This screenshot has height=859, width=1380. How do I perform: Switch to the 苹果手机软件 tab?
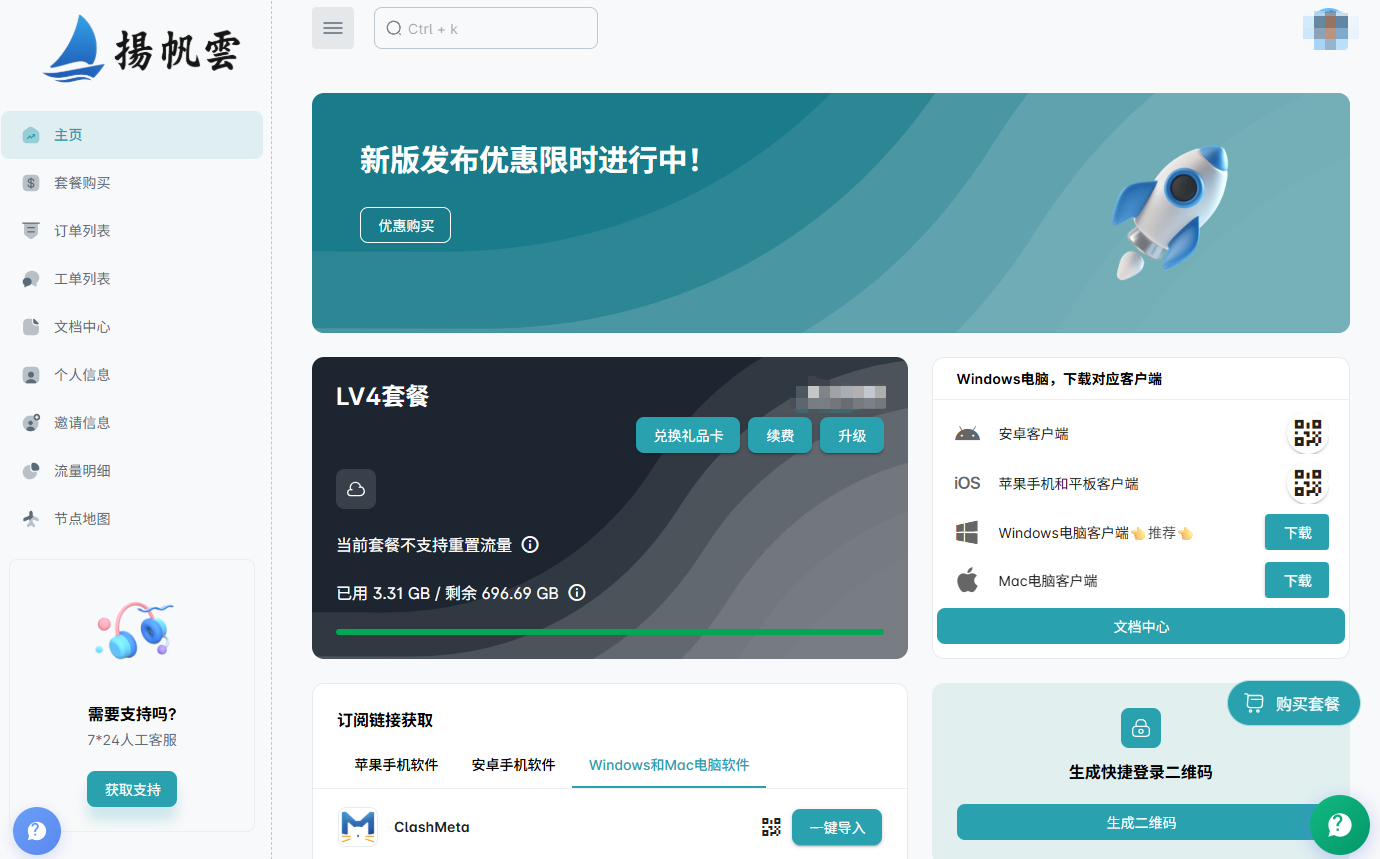click(395, 765)
